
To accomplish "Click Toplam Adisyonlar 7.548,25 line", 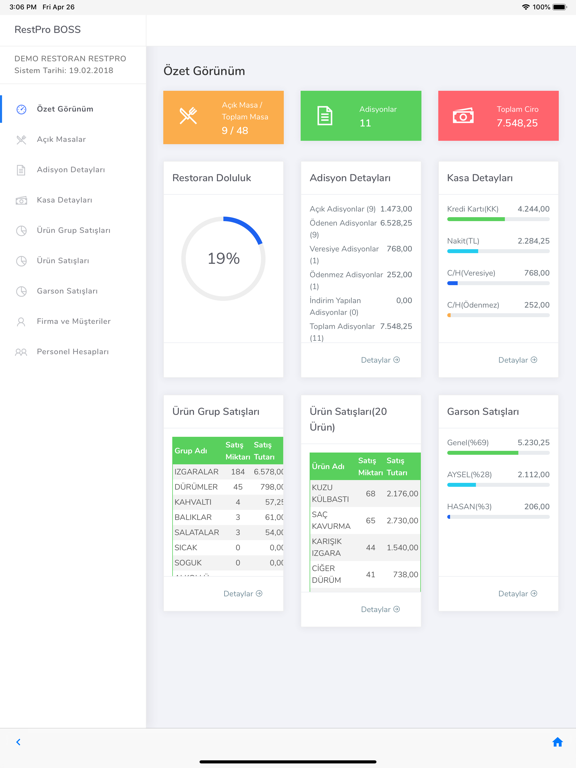I will click(x=361, y=332).
